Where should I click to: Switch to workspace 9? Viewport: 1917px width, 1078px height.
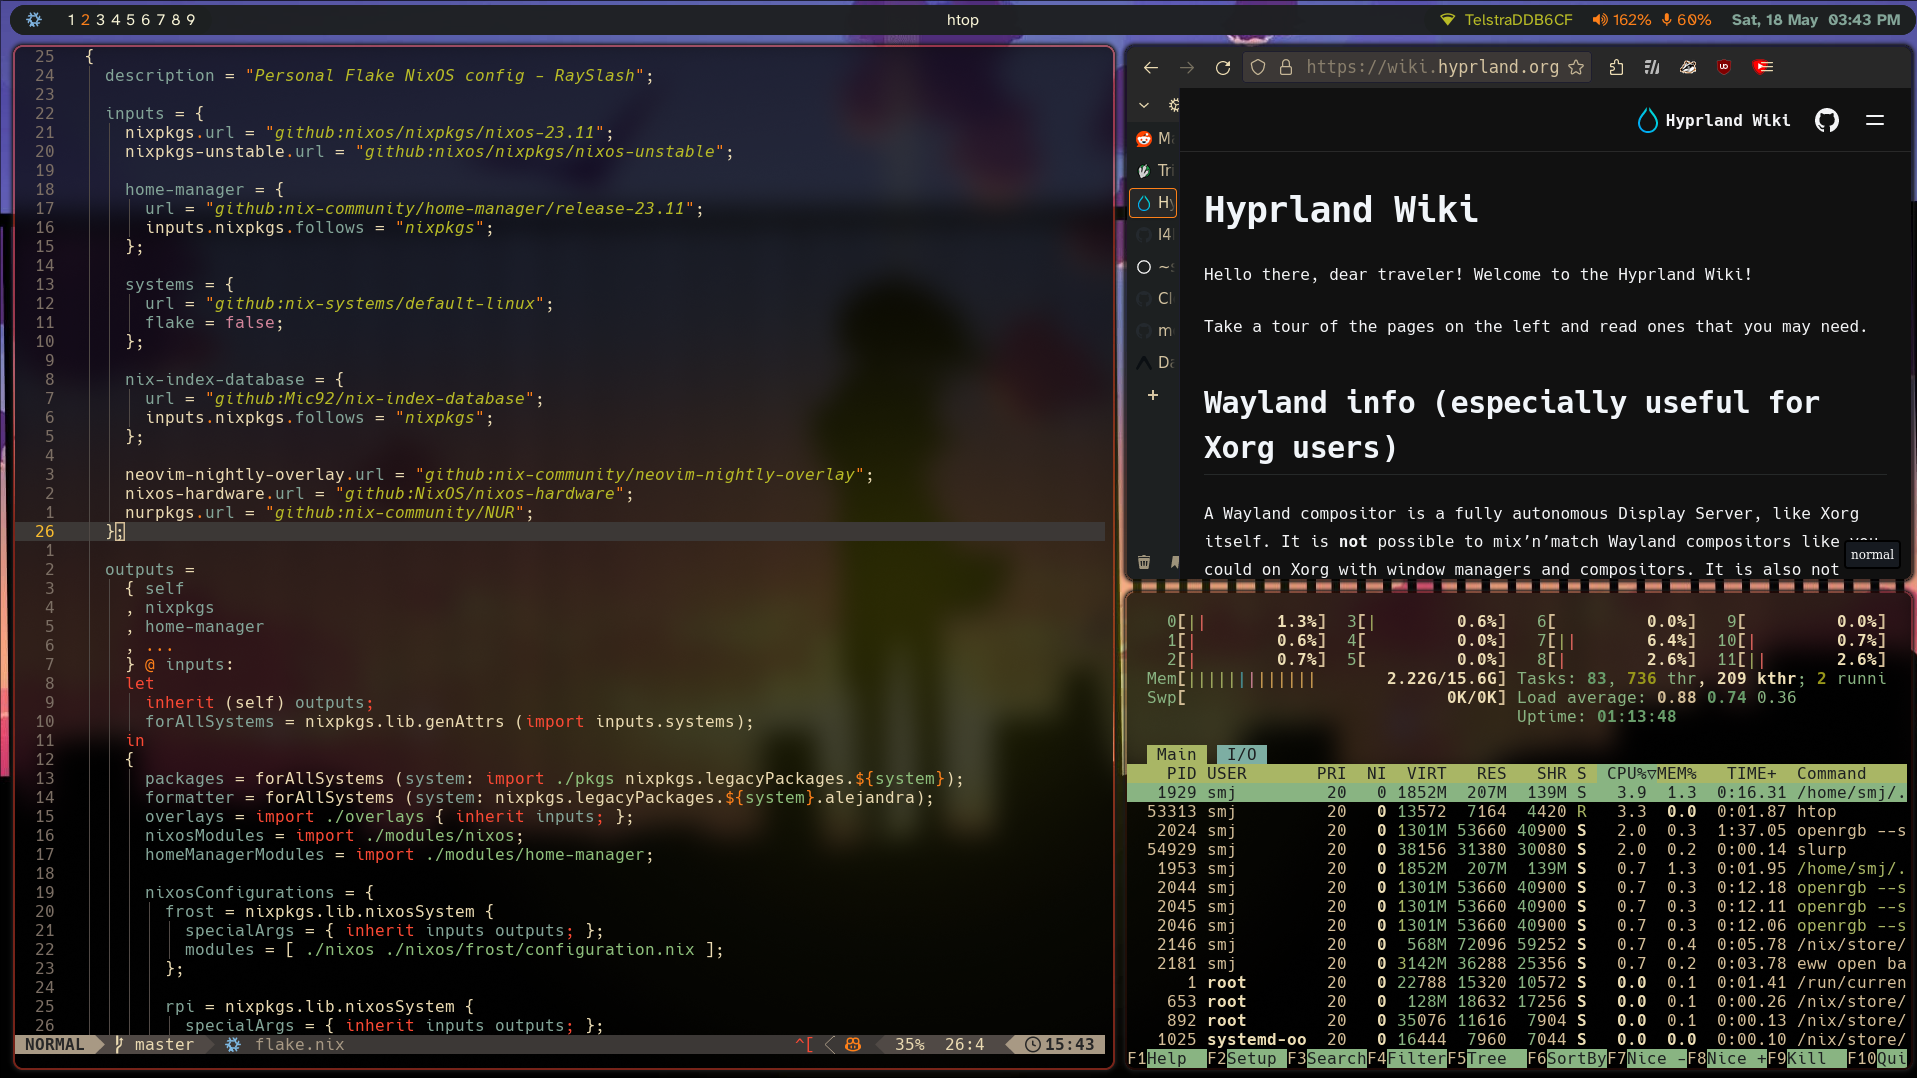click(x=190, y=20)
